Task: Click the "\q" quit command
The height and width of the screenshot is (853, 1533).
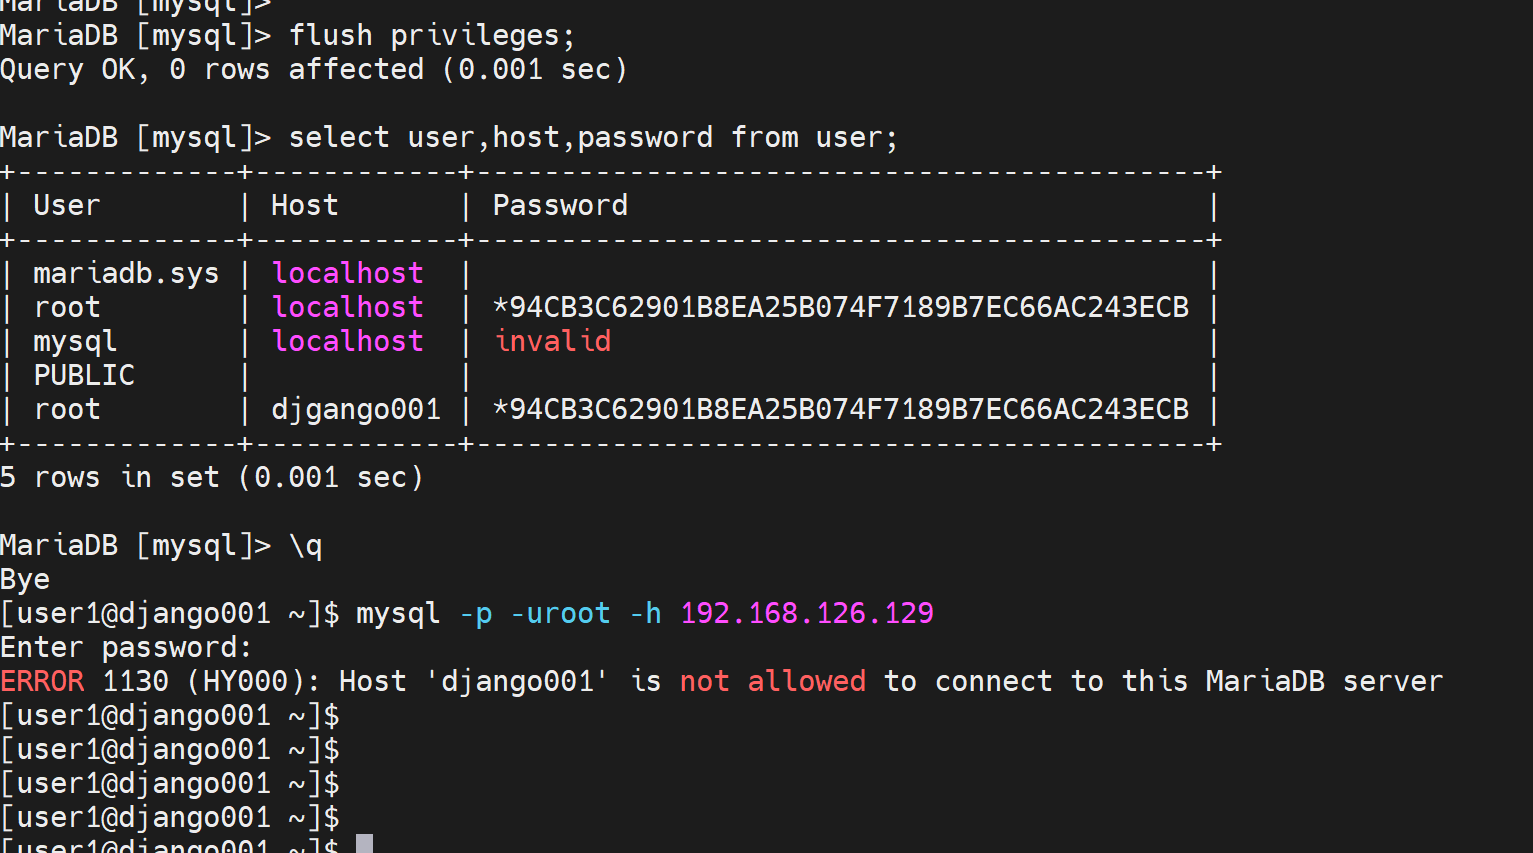Action: pyautogui.click(x=305, y=546)
